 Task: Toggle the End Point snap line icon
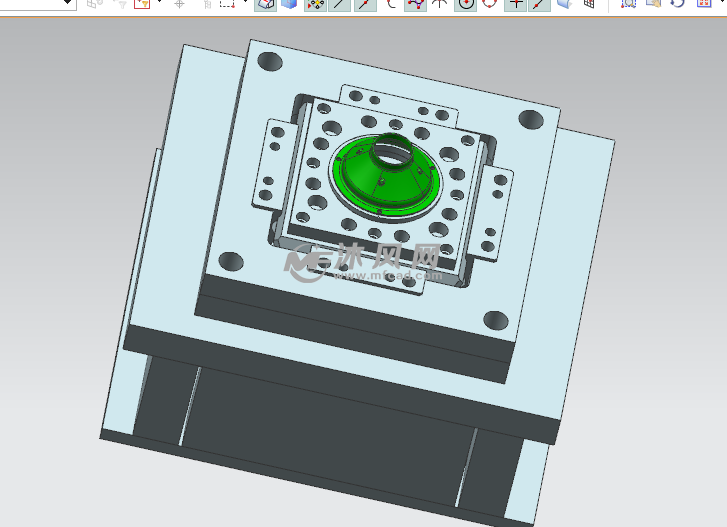pos(341,4)
